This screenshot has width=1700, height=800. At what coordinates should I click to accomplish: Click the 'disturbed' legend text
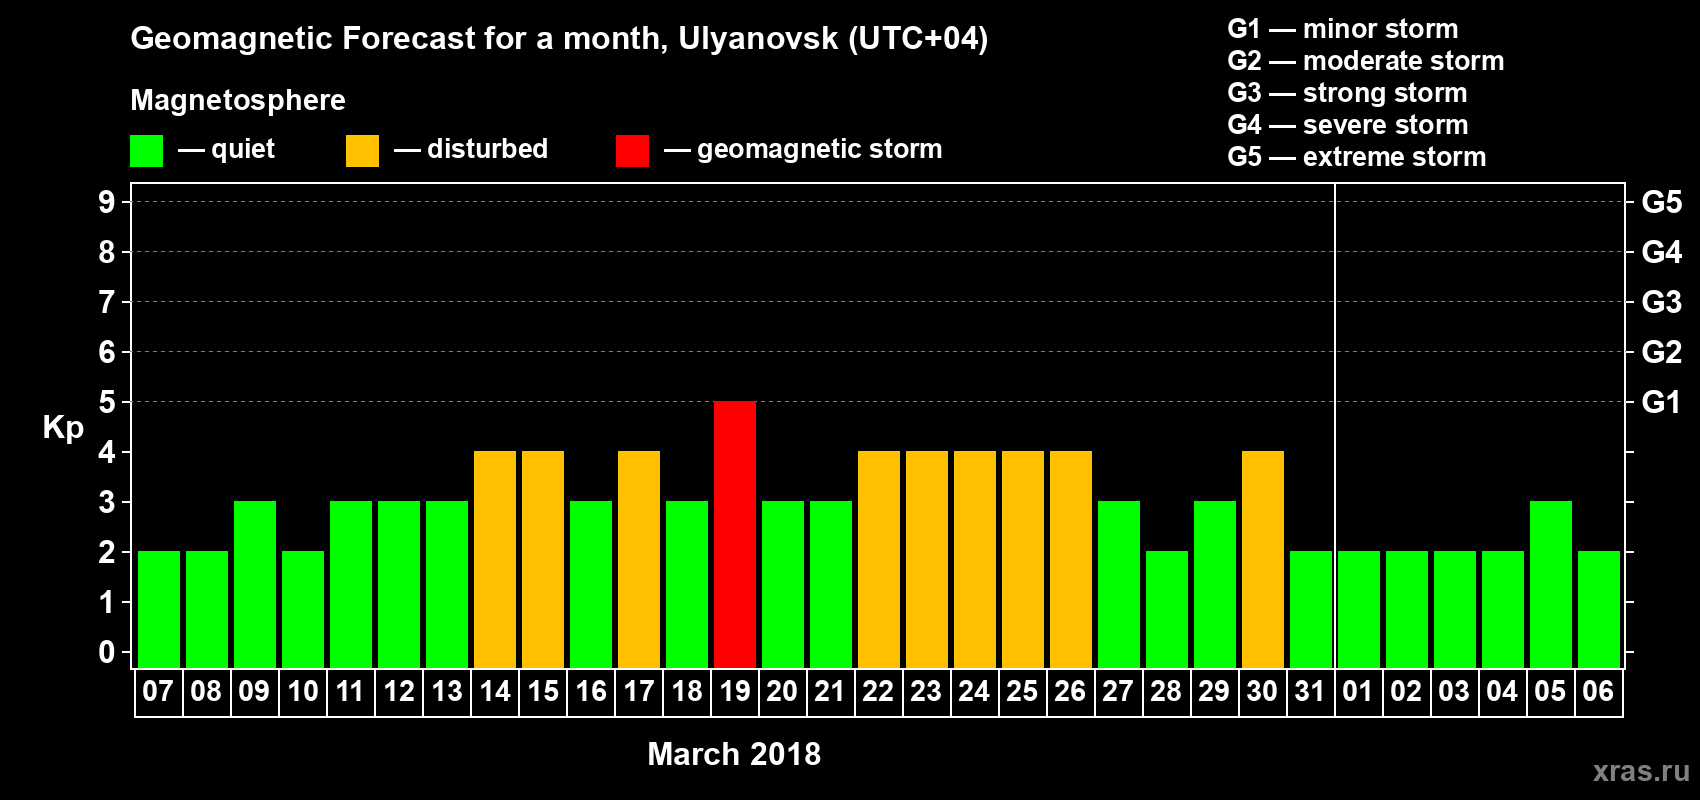pos(488,149)
